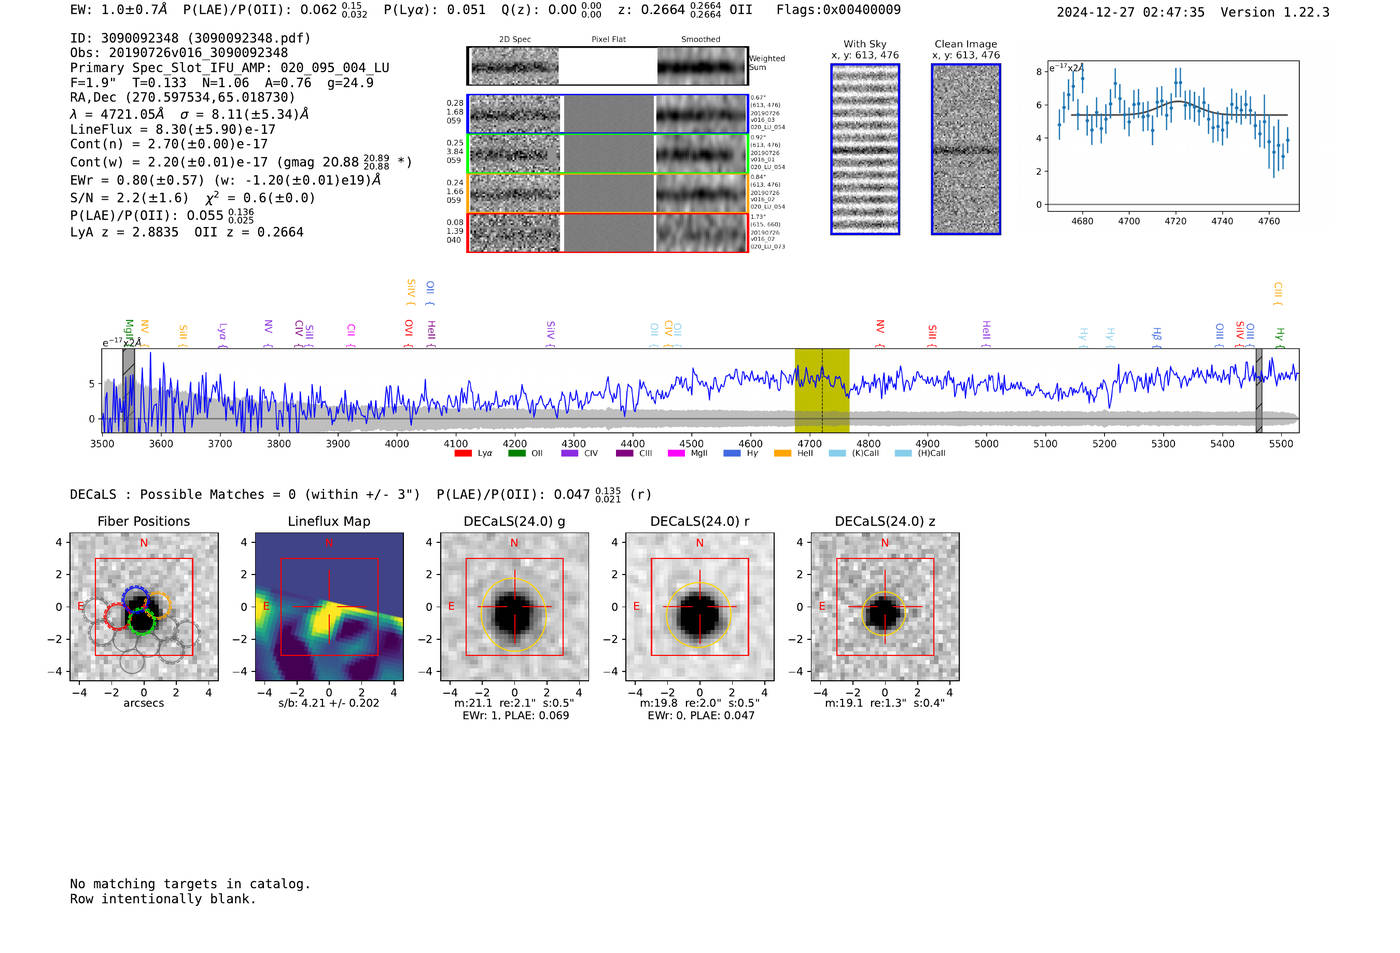This screenshot has height=953, width=1400.
Task: Click the Weighted Sum 2D spectrum strip
Action: pyautogui.click(x=608, y=66)
